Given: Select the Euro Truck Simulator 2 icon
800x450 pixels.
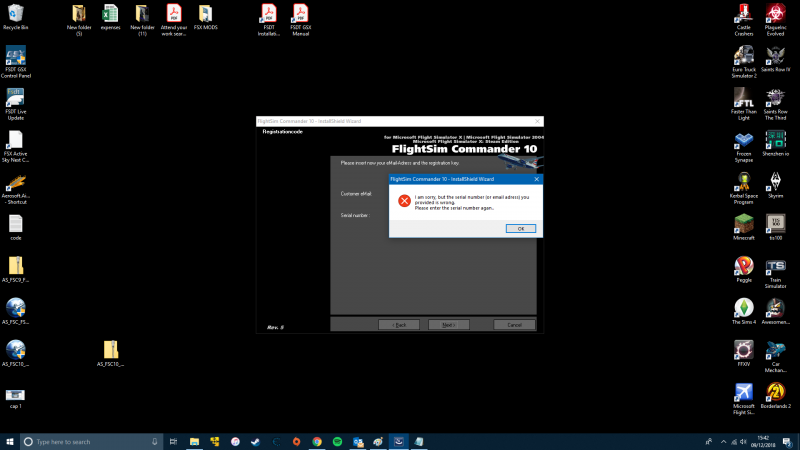Looking at the screenshot, I should tap(743, 62).
